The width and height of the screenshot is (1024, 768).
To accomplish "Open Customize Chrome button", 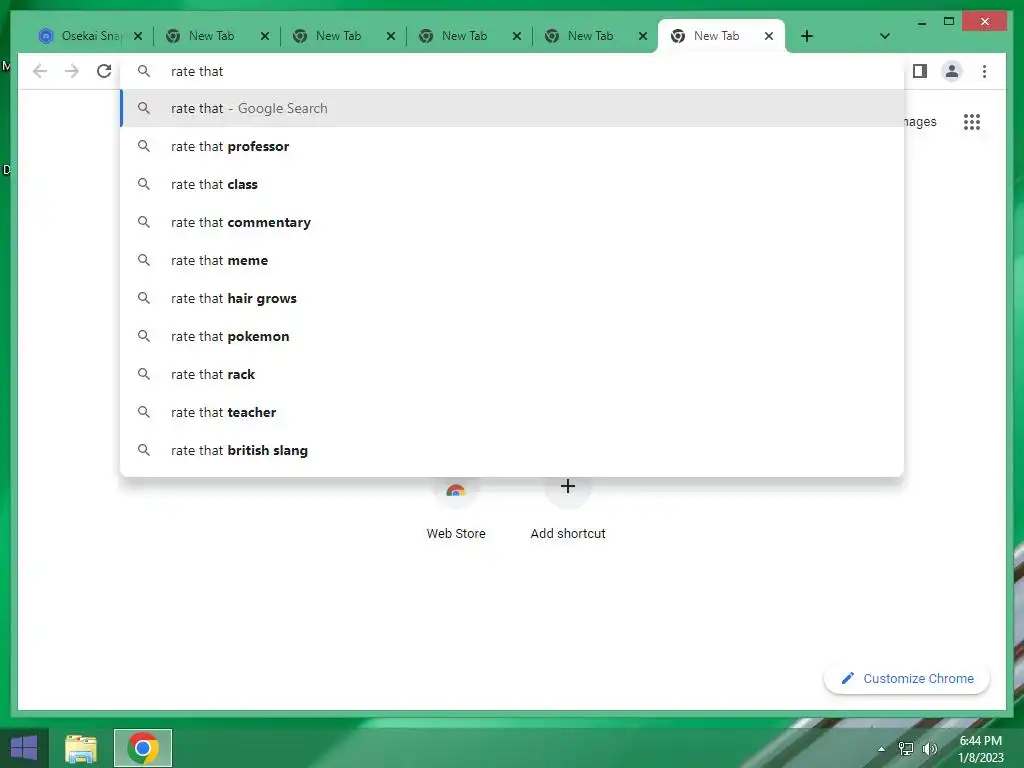I will coord(907,679).
